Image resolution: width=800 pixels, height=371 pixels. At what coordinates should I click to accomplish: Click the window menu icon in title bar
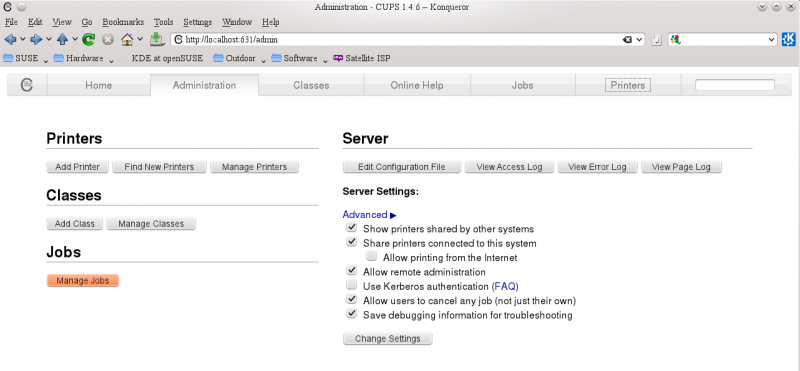[x=8, y=7]
